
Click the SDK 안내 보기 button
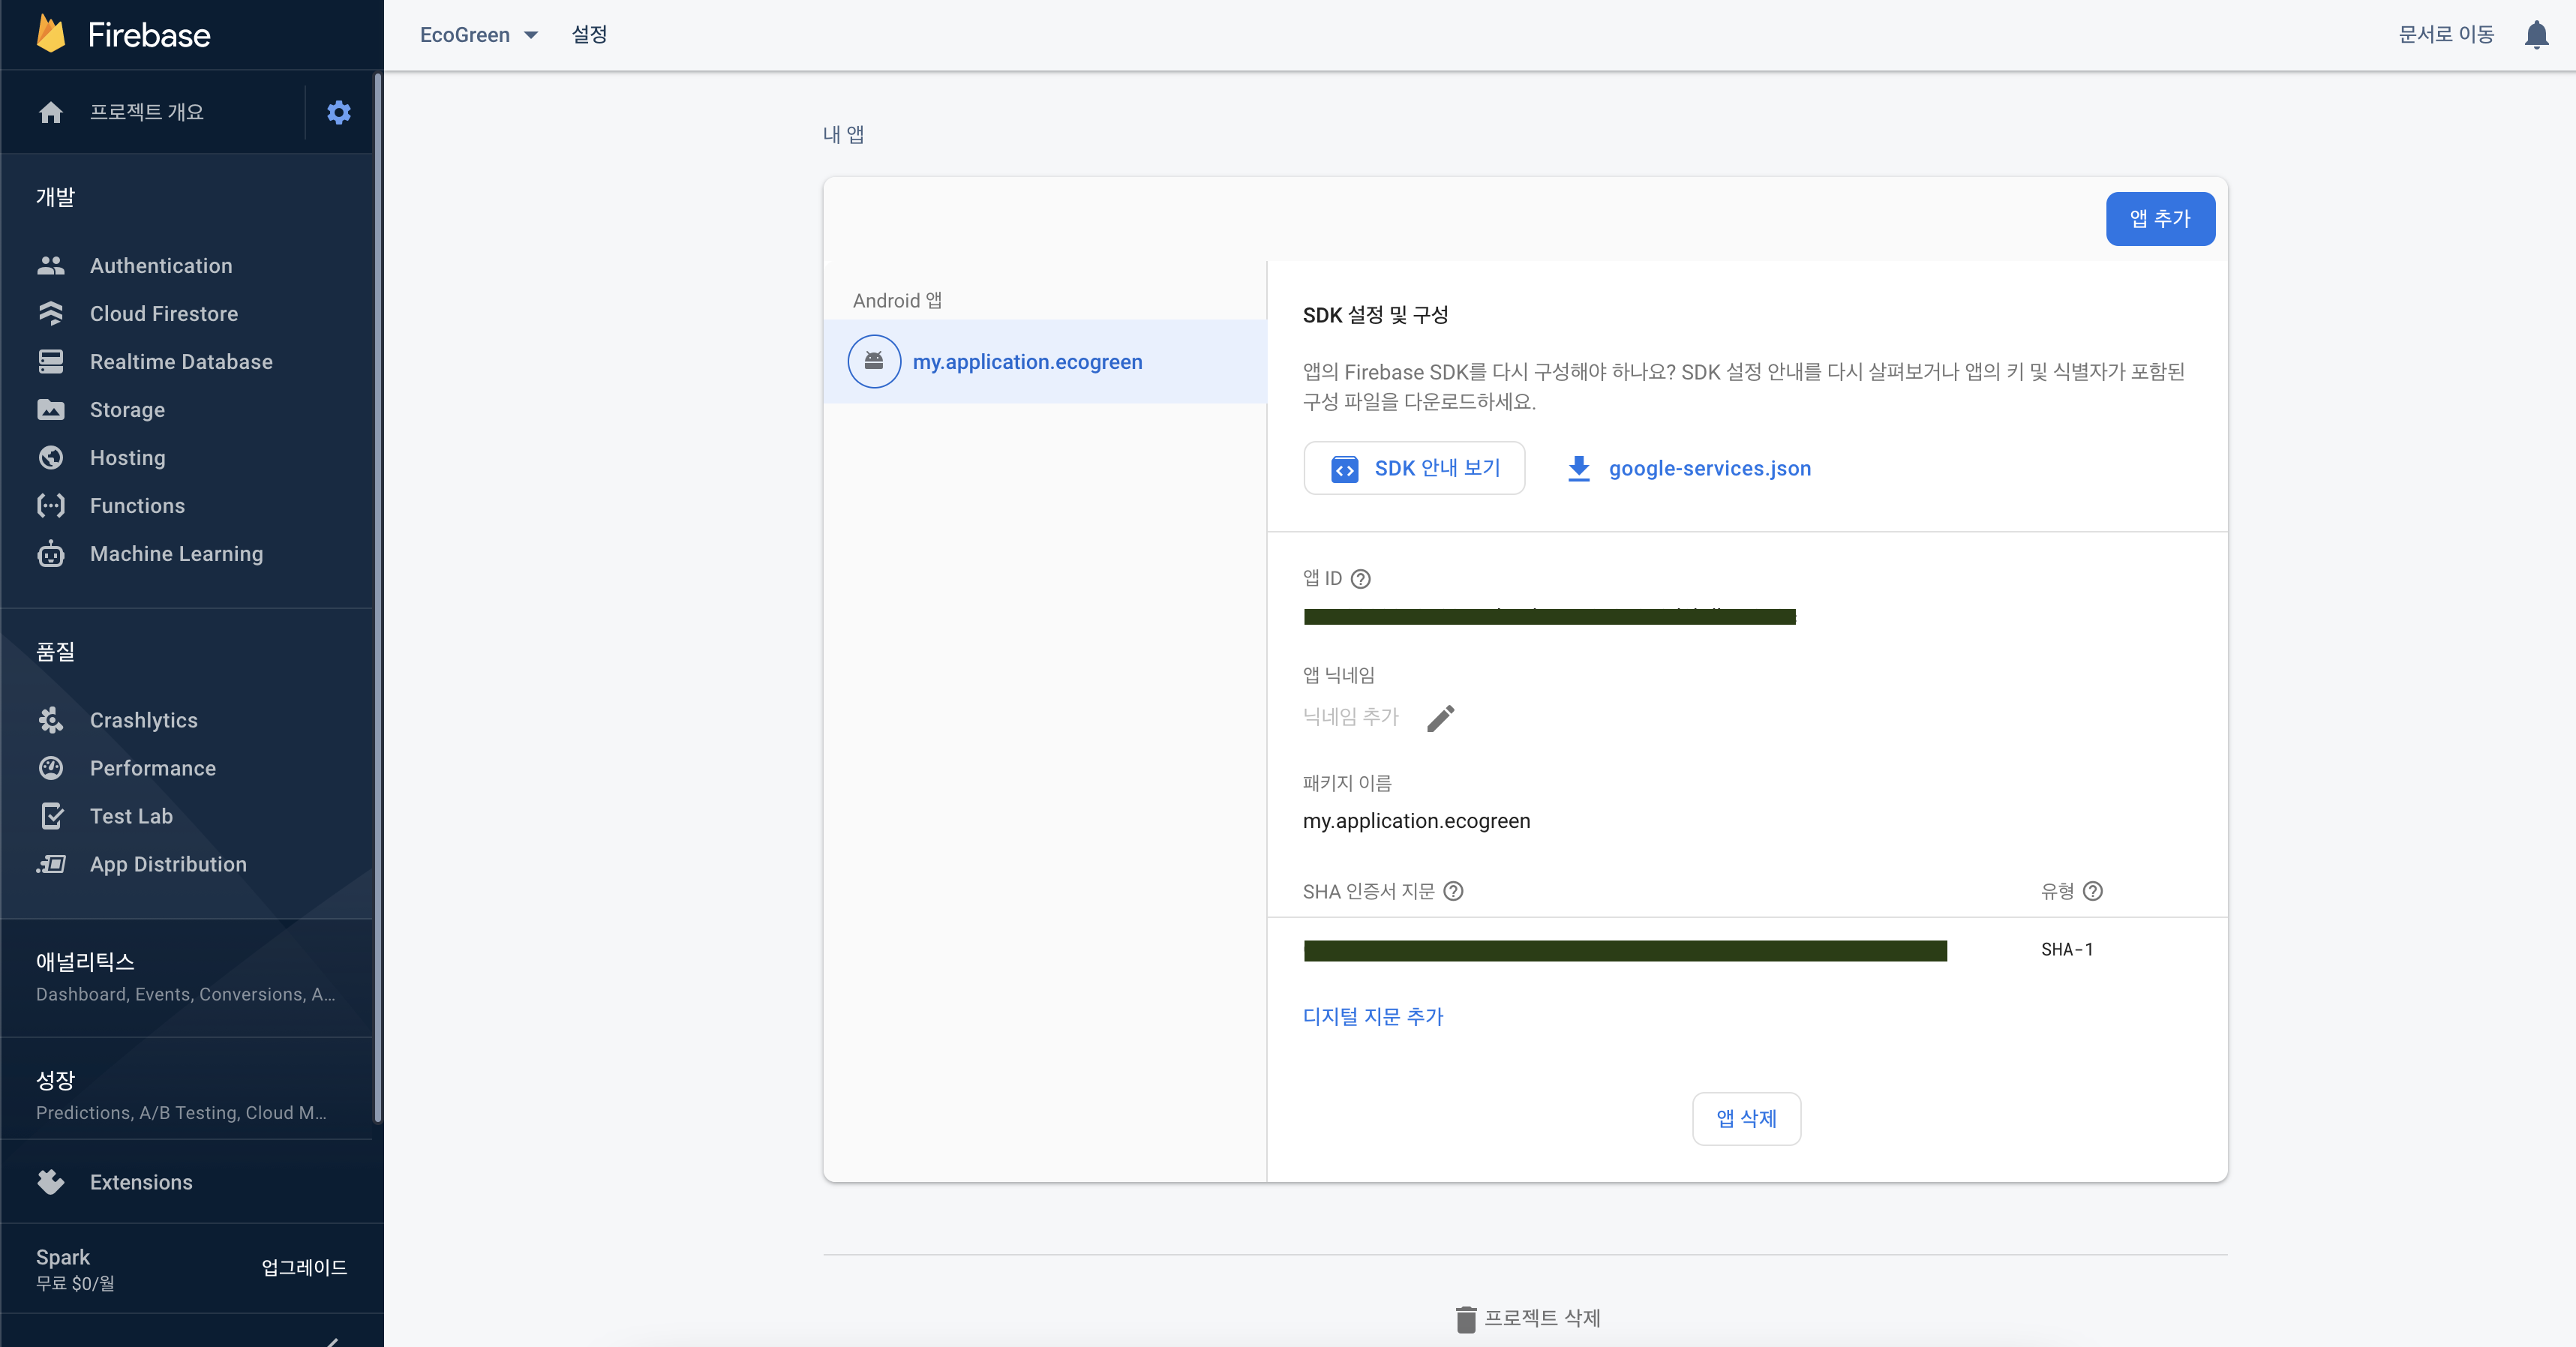pos(1414,468)
